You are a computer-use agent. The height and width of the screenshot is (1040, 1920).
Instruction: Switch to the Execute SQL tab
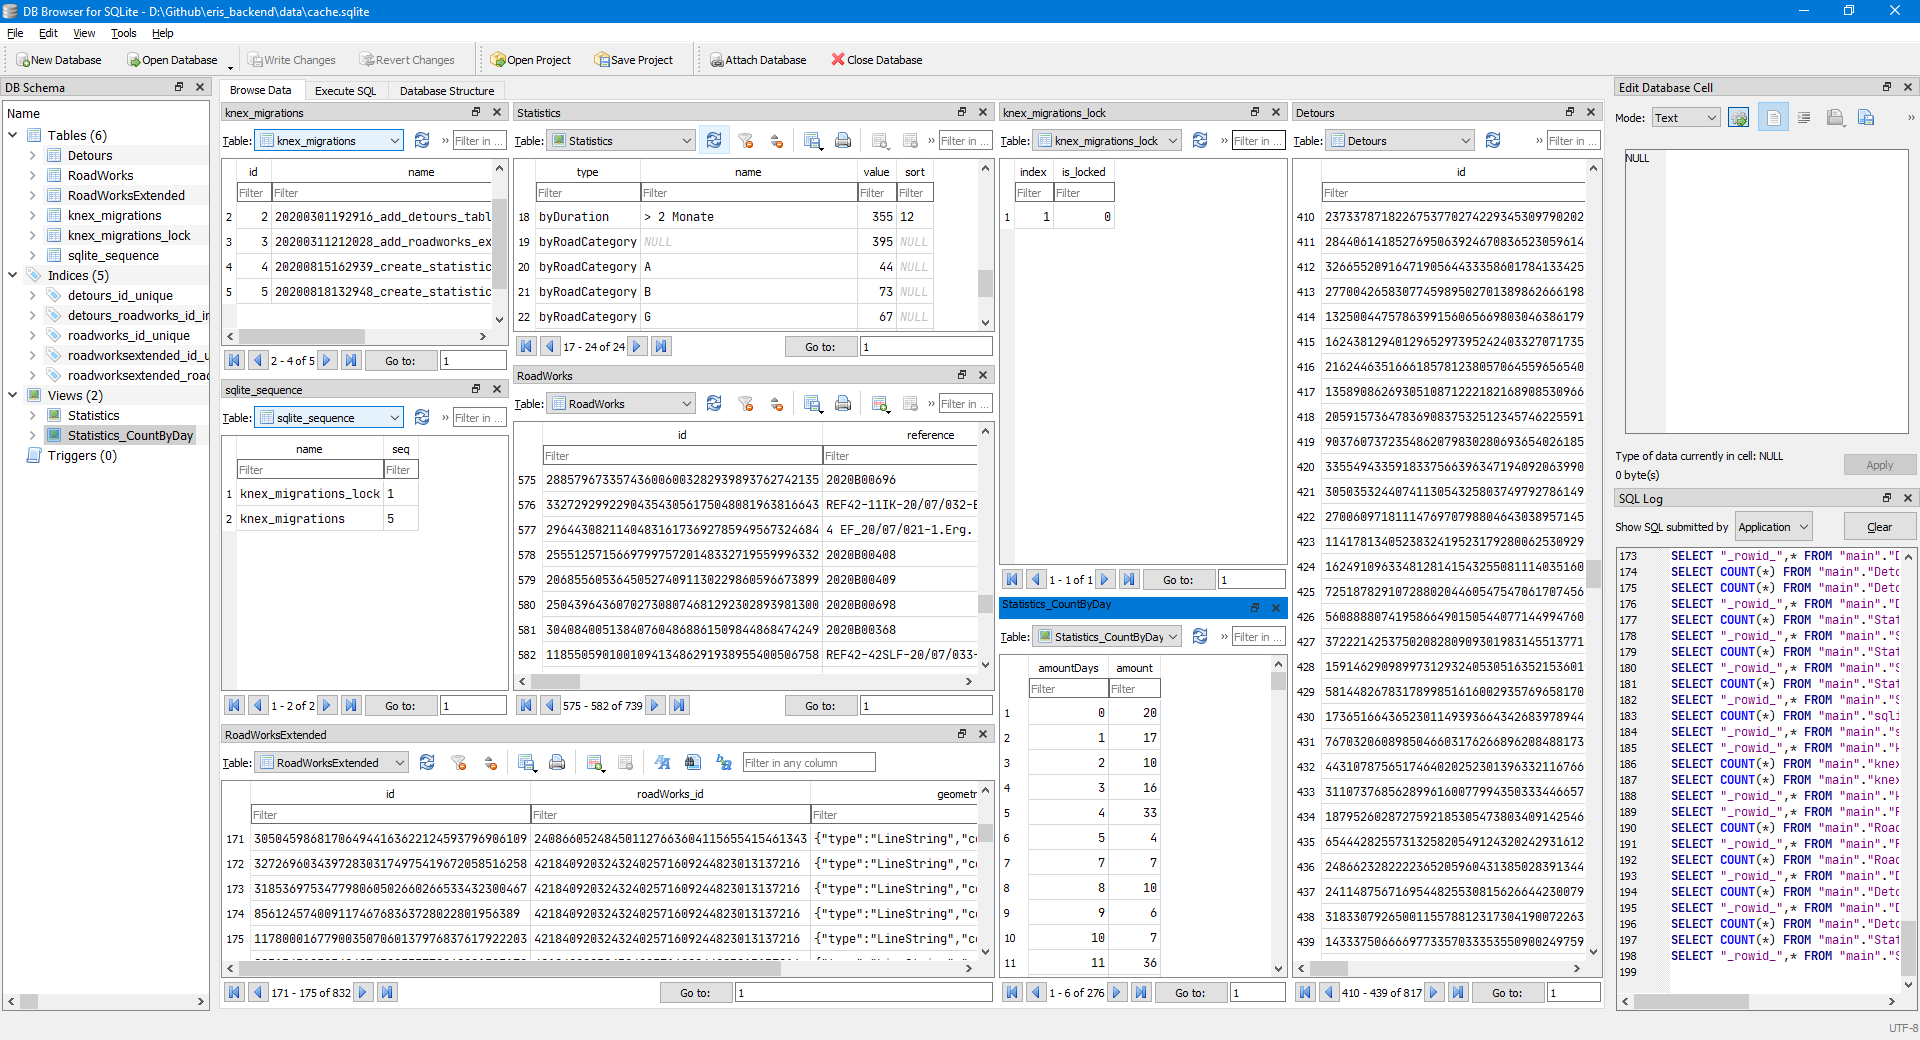point(345,90)
